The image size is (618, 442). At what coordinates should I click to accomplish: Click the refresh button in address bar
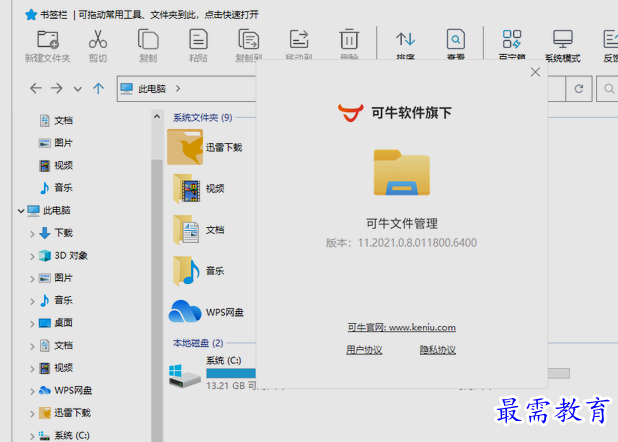579,89
